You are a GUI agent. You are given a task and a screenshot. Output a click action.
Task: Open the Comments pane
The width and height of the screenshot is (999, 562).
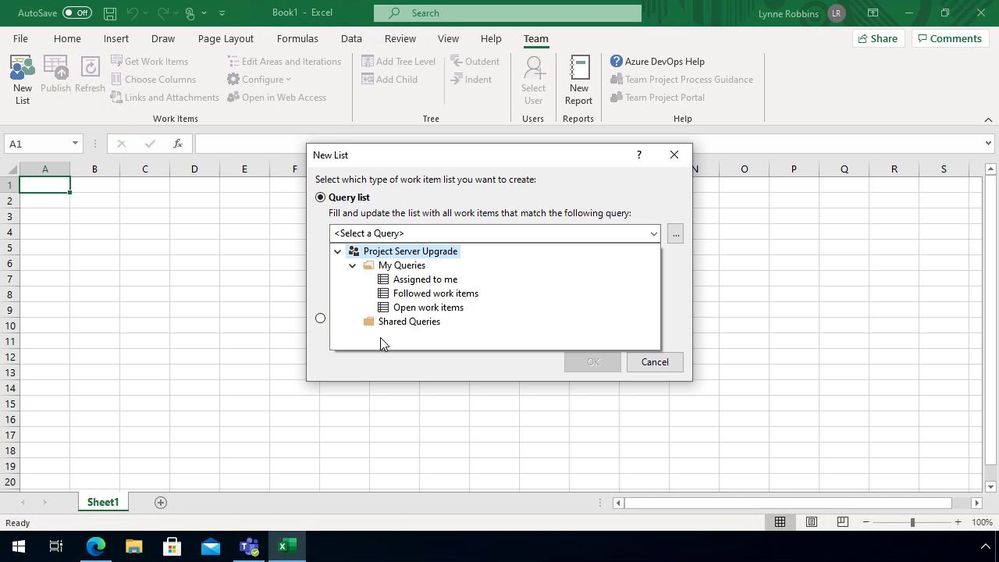(950, 38)
